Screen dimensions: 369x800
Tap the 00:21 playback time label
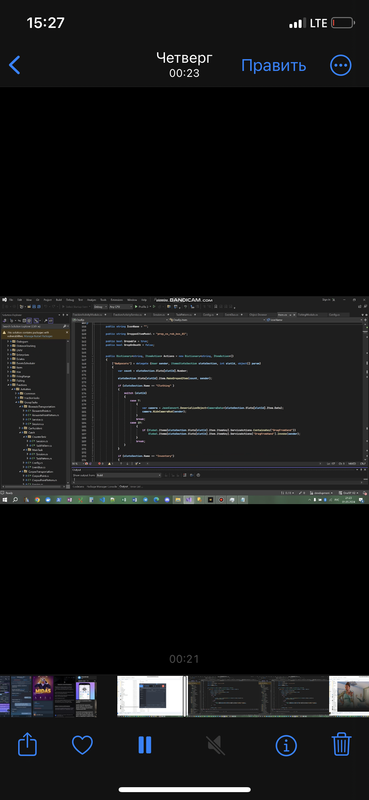(x=184, y=659)
